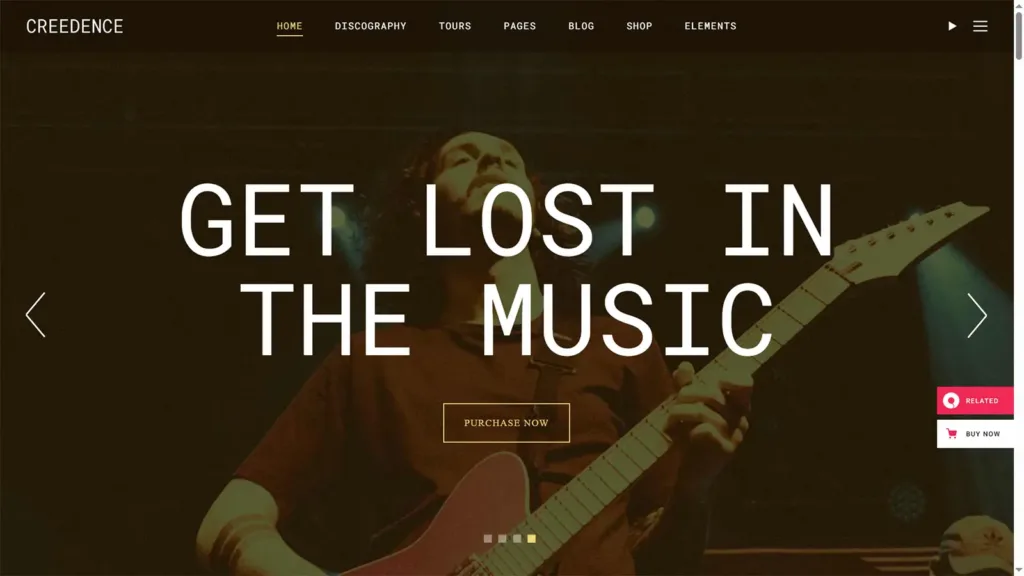Select the highlighted fourth slider dot
Screen dimensions: 1024x576
click(x=532, y=539)
